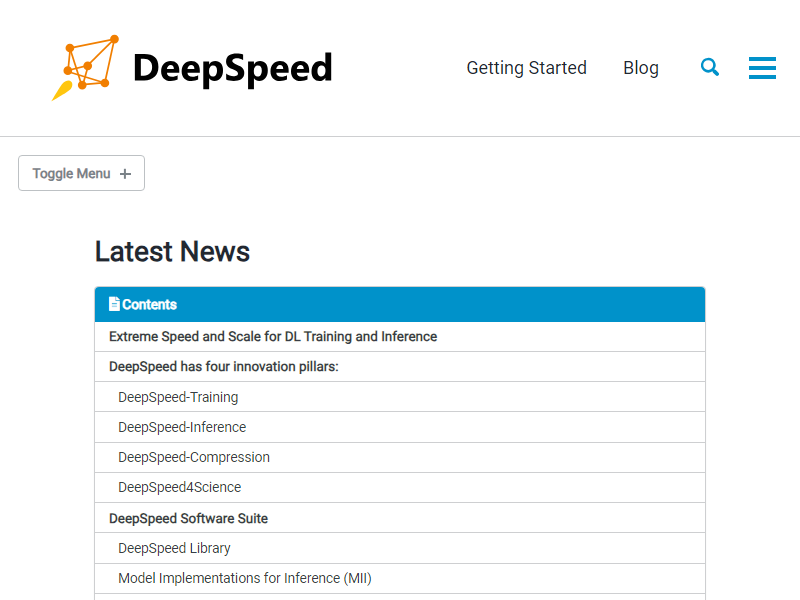Jump to DeepSpeed four innovation pillars section
Viewport: 800px width, 600px height.
(x=400, y=367)
